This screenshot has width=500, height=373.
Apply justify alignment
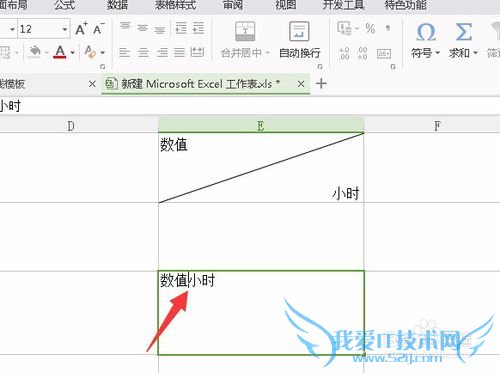tap(179, 52)
